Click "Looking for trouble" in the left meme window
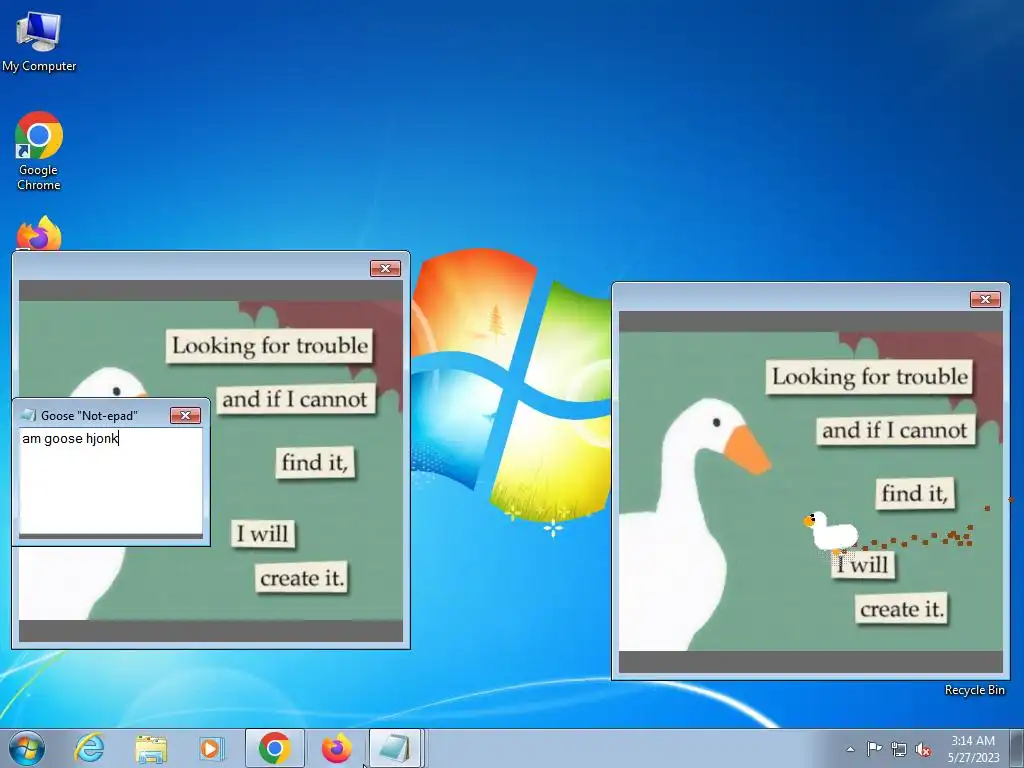The width and height of the screenshot is (1024, 768). coord(270,345)
